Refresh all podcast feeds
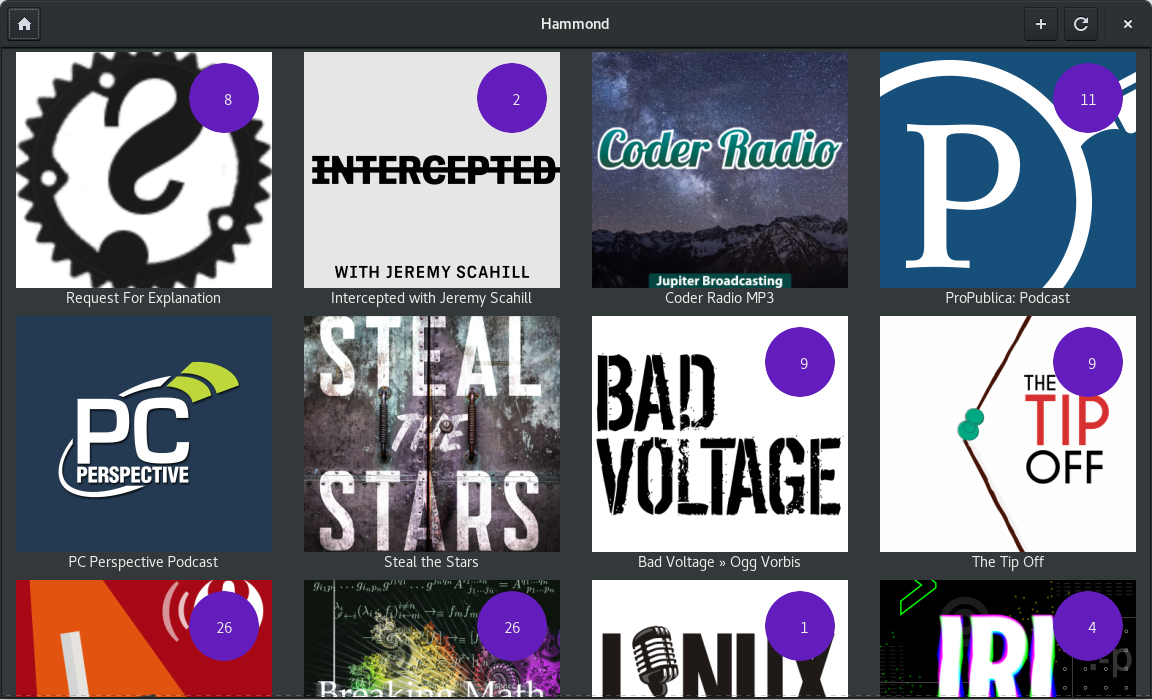Viewport: 1152px width, 700px height. [x=1081, y=23]
